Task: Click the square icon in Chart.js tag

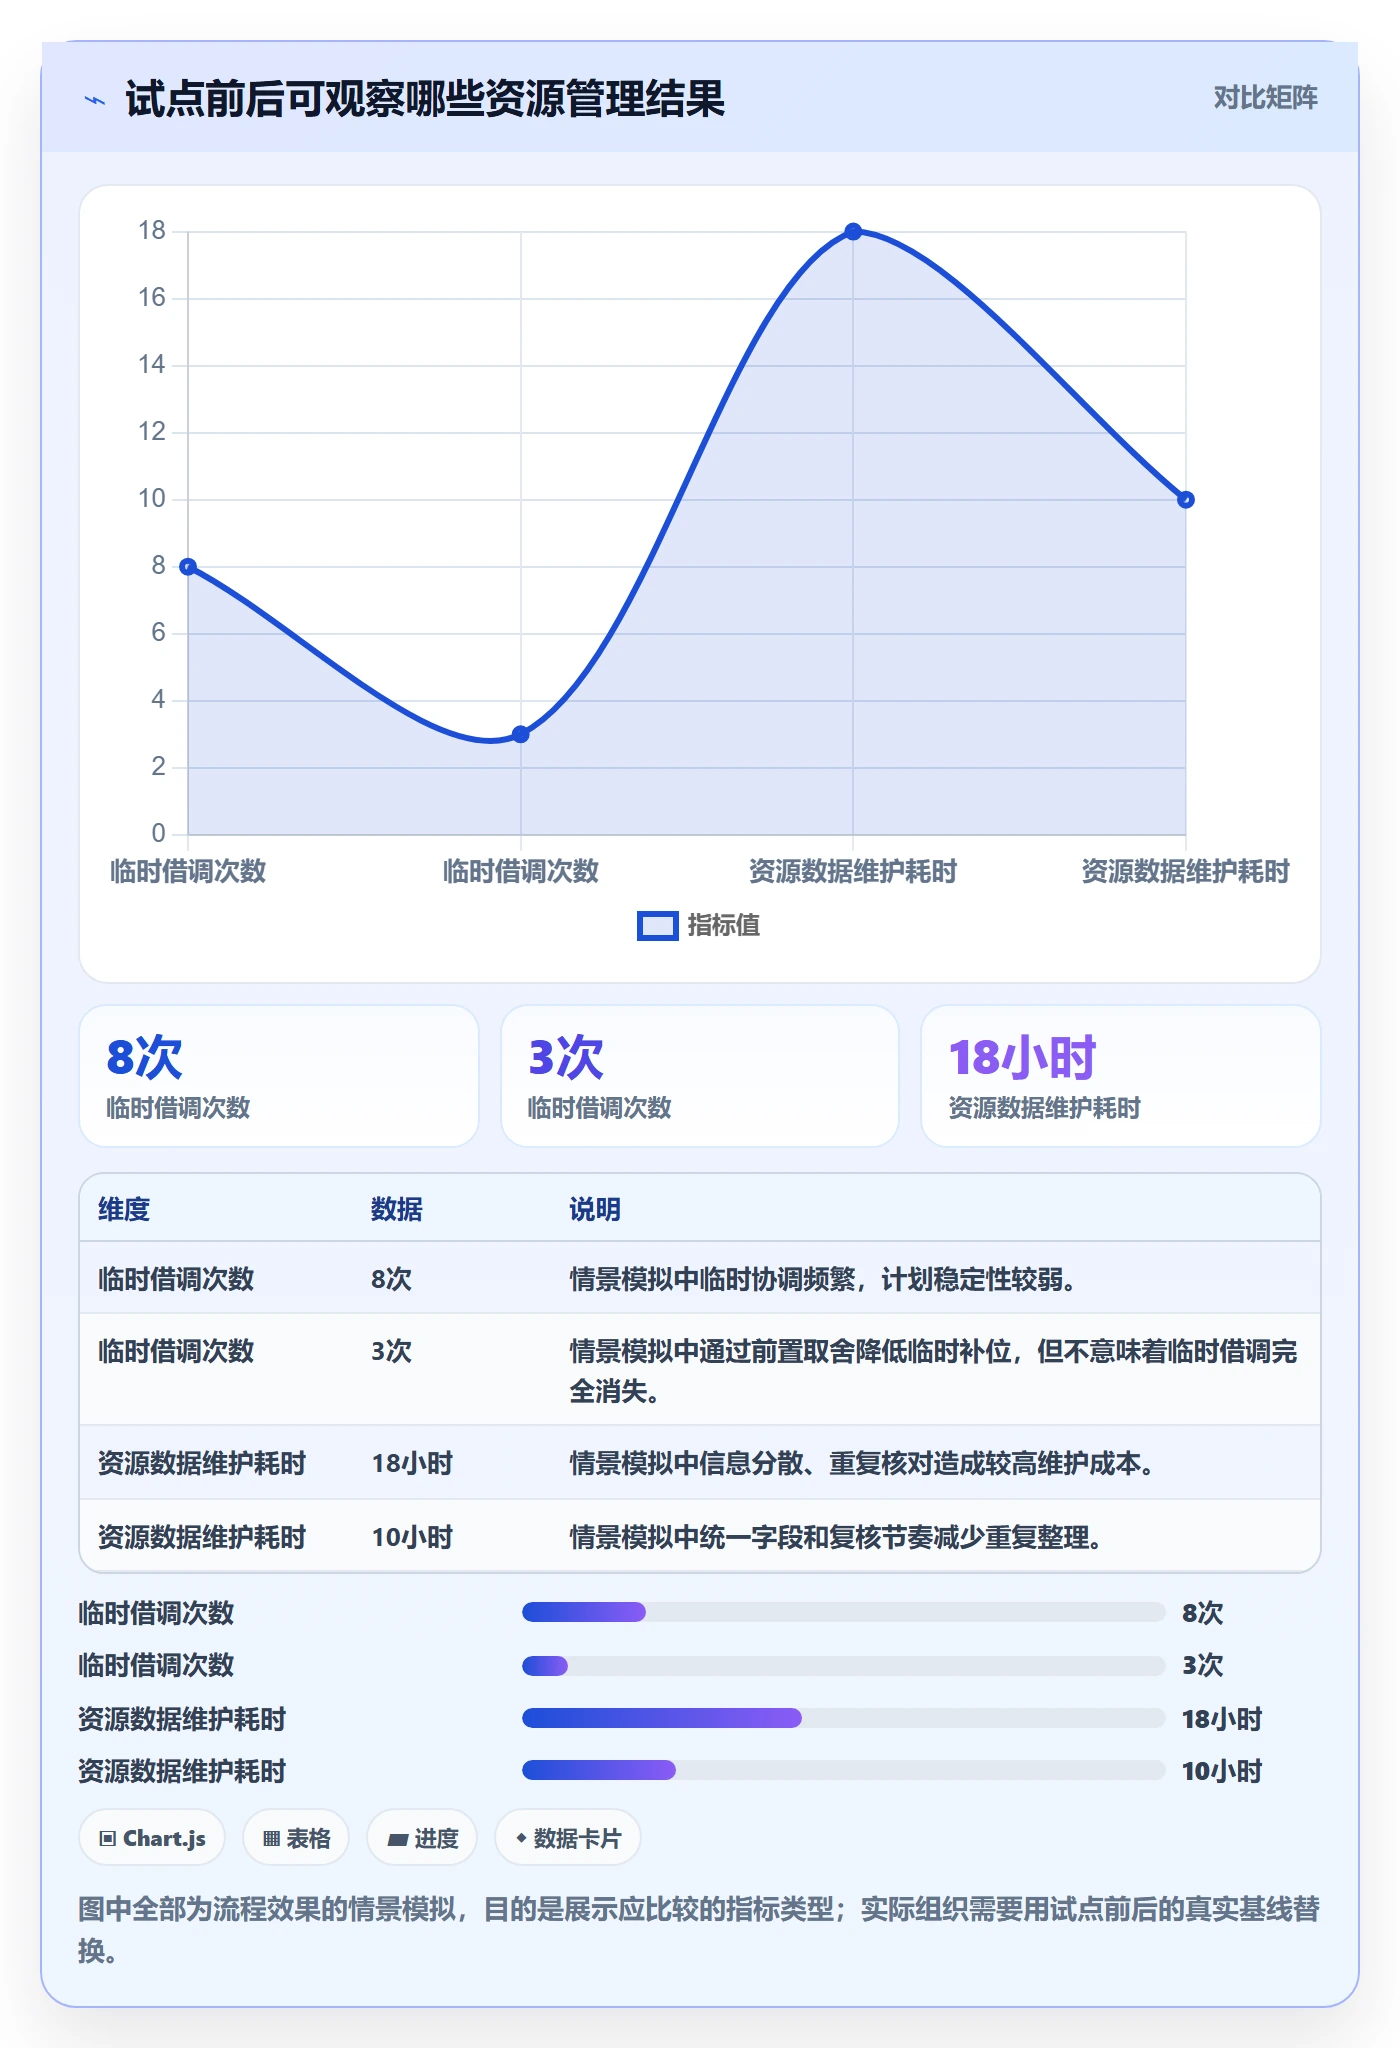Action: click(108, 1839)
